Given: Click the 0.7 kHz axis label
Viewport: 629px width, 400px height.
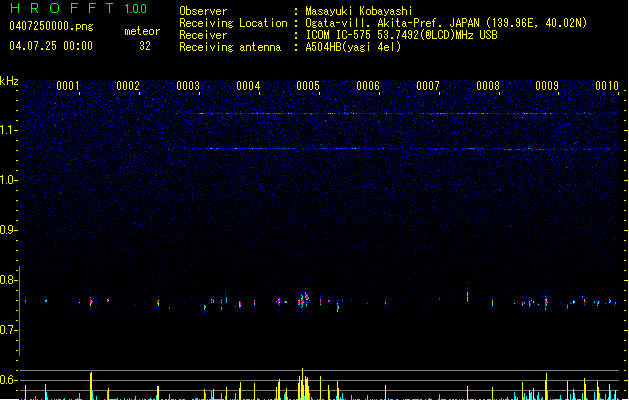Looking at the screenshot, I should [8, 330].
